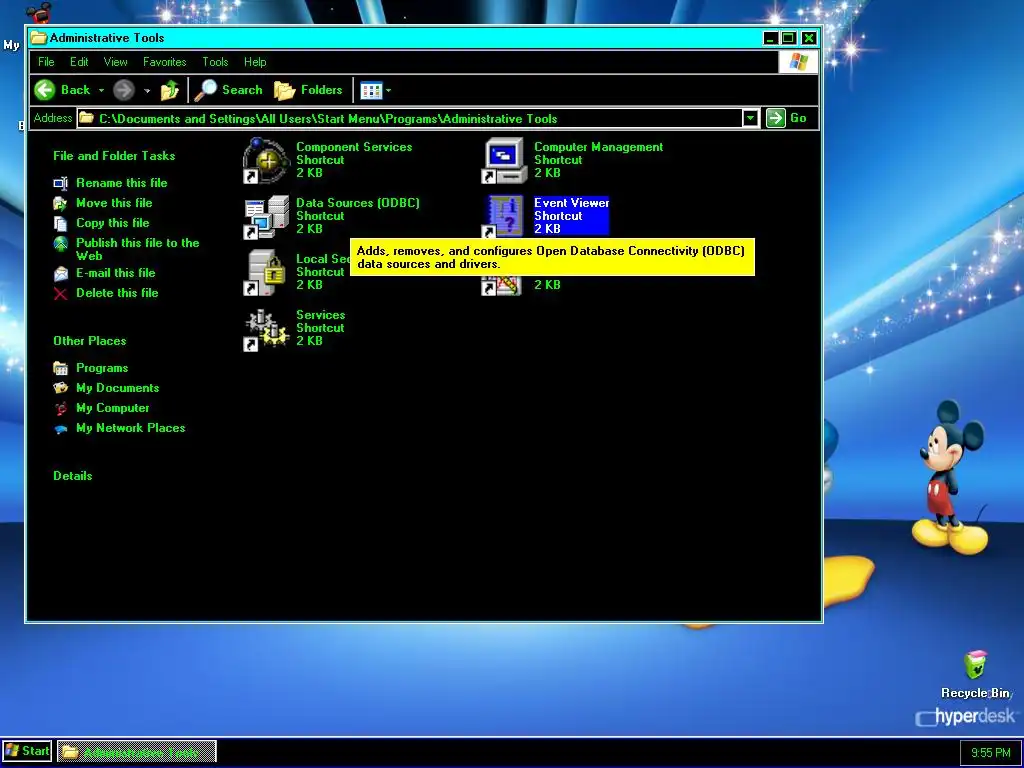Open the Tools menu
Screen dimensions: 1024x768
(215, 62)
